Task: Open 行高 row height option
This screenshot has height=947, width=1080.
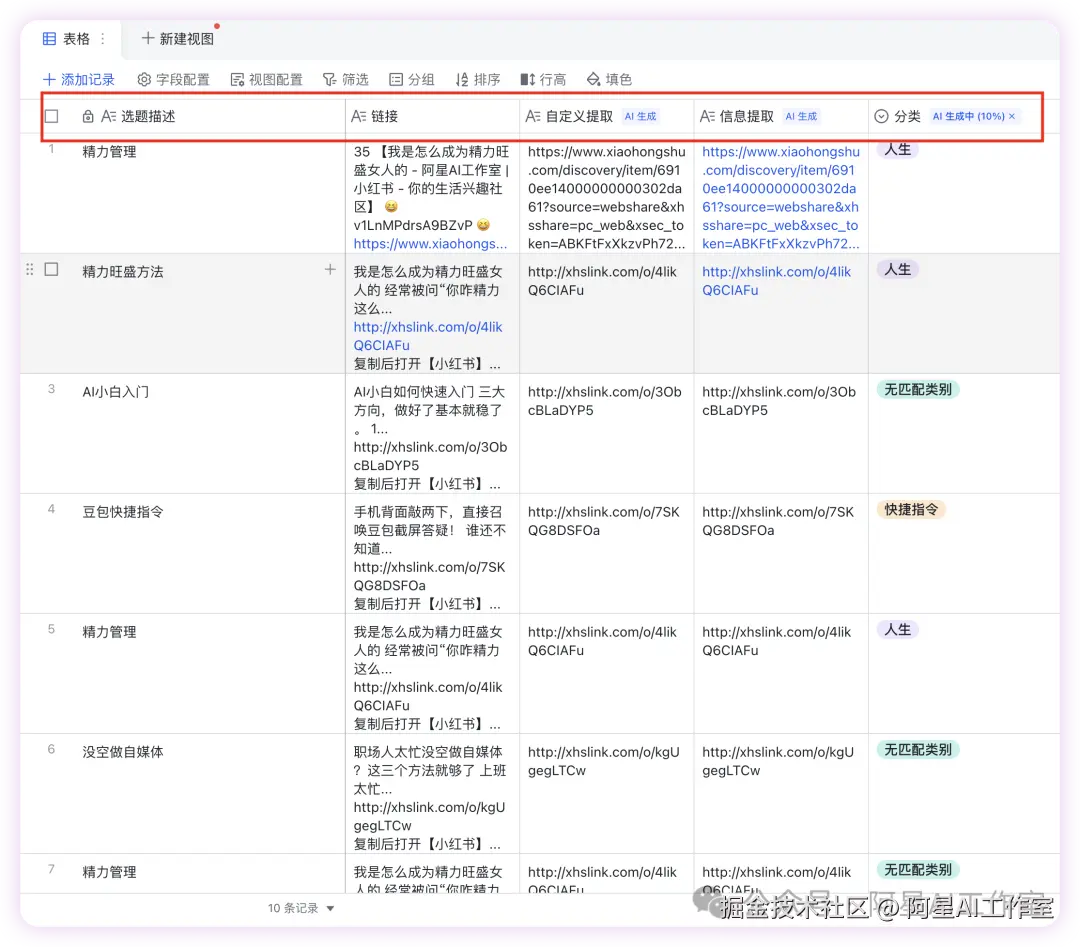Action: 543,79
